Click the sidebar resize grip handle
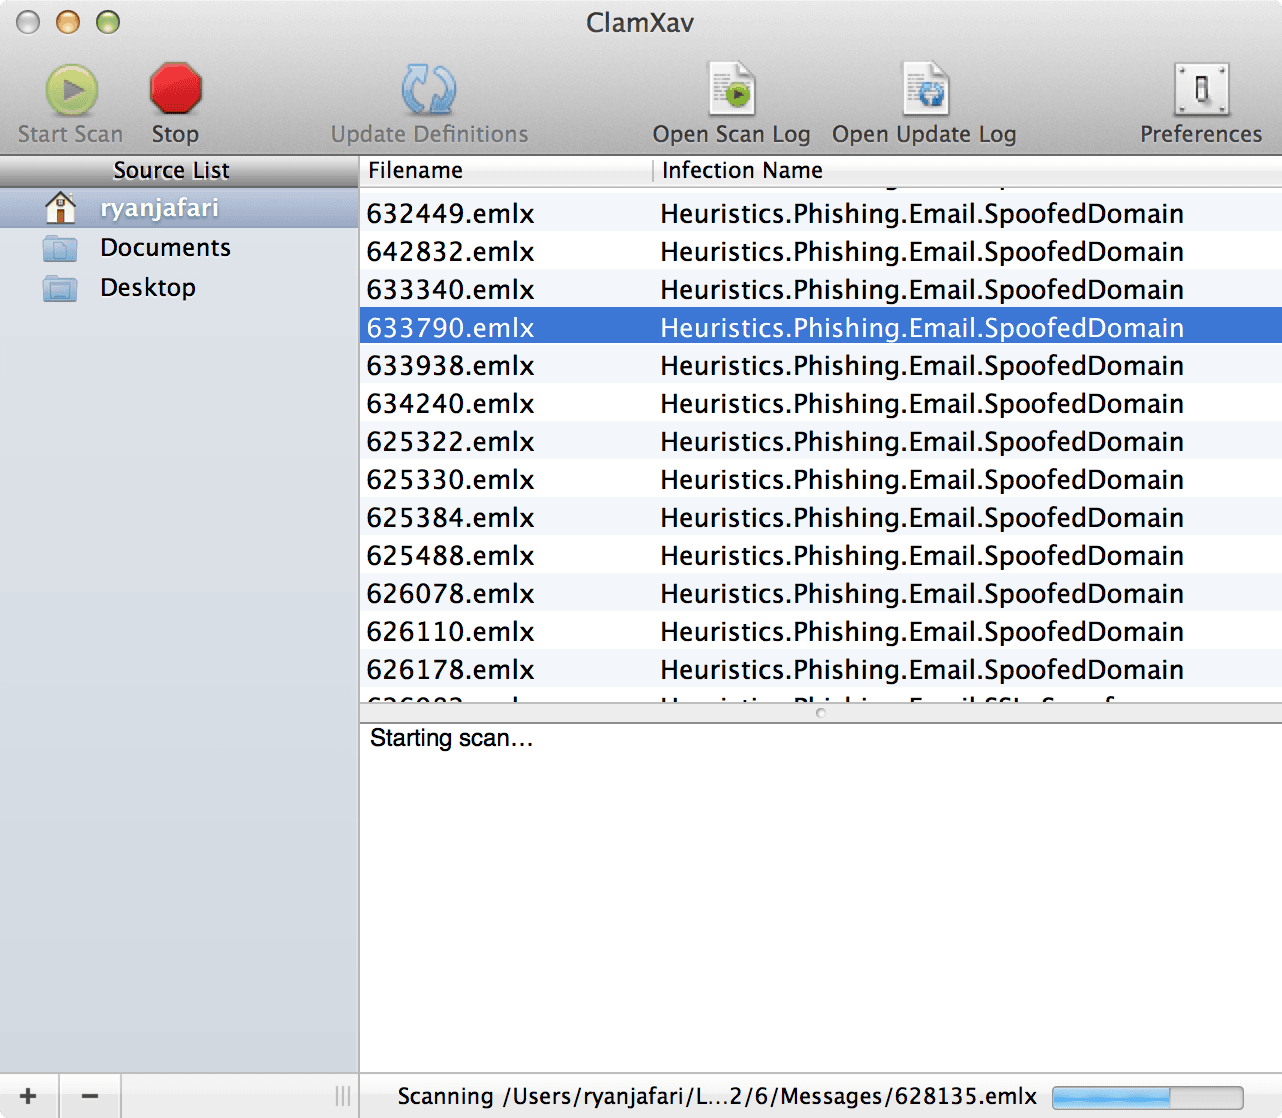 (343, 1096)
